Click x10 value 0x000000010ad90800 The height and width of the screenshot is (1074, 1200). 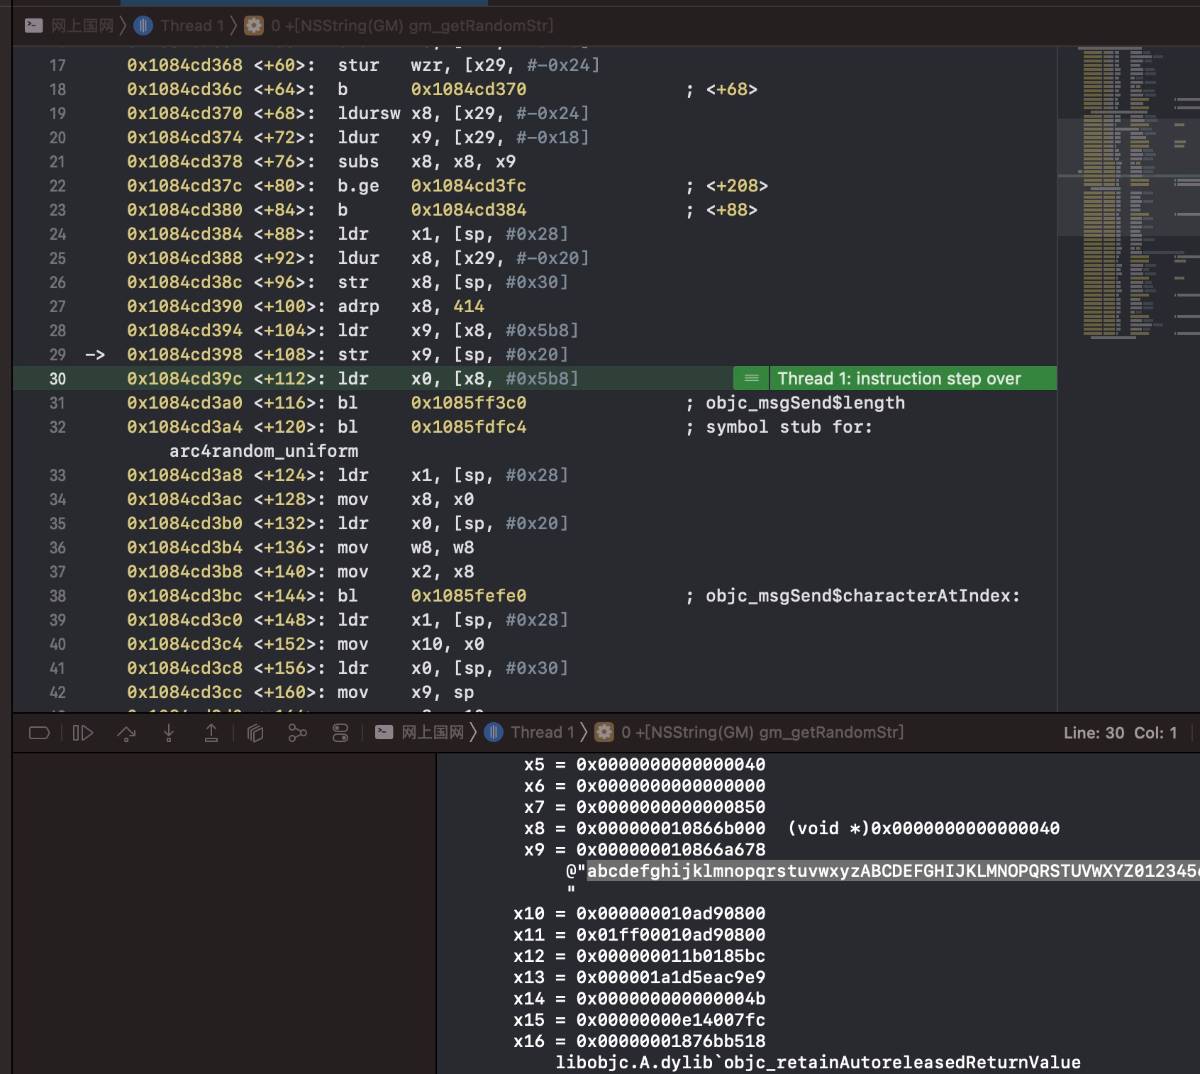pyautogui.click(x=671, y=914)
